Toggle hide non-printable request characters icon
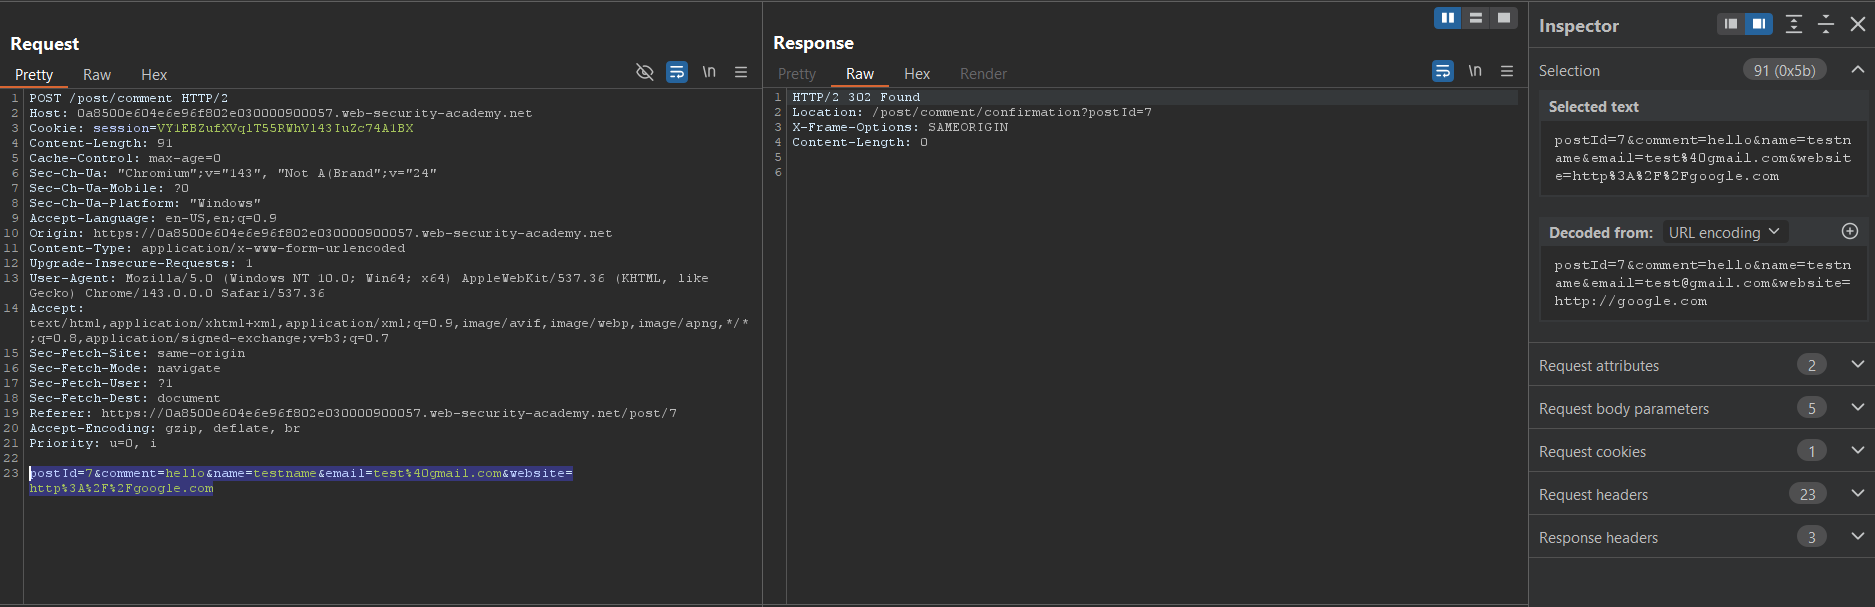This screenshot has height=607, width=1875. click(645, 72)
